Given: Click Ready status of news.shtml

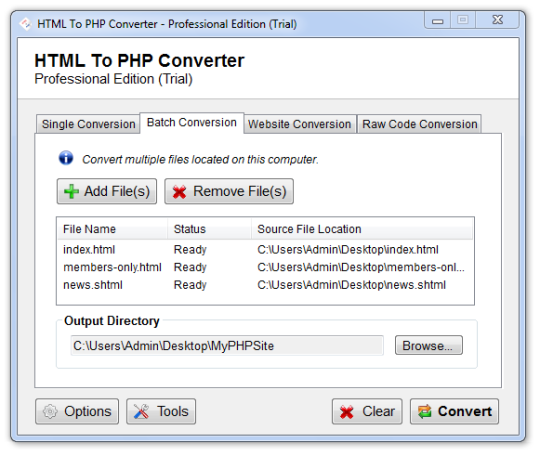Looking at the screenshot, I should click(x=190, y=285).
